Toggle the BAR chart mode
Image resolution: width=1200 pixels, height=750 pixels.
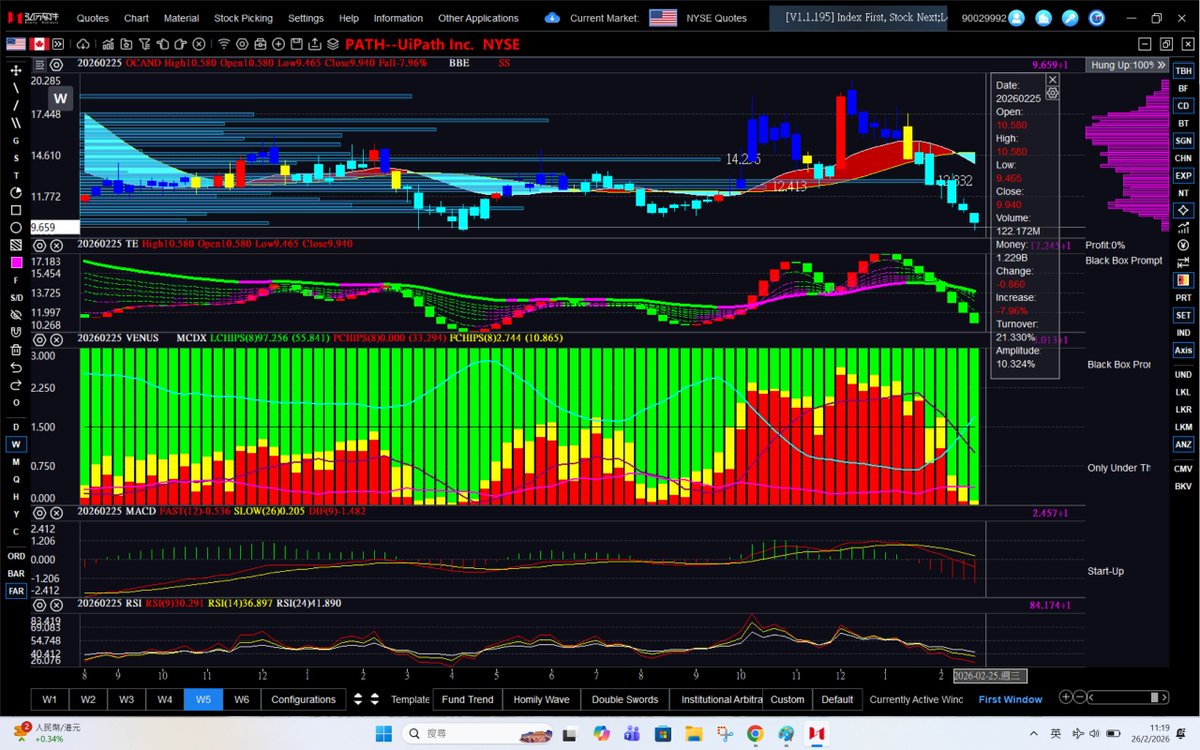click(16, 573)
